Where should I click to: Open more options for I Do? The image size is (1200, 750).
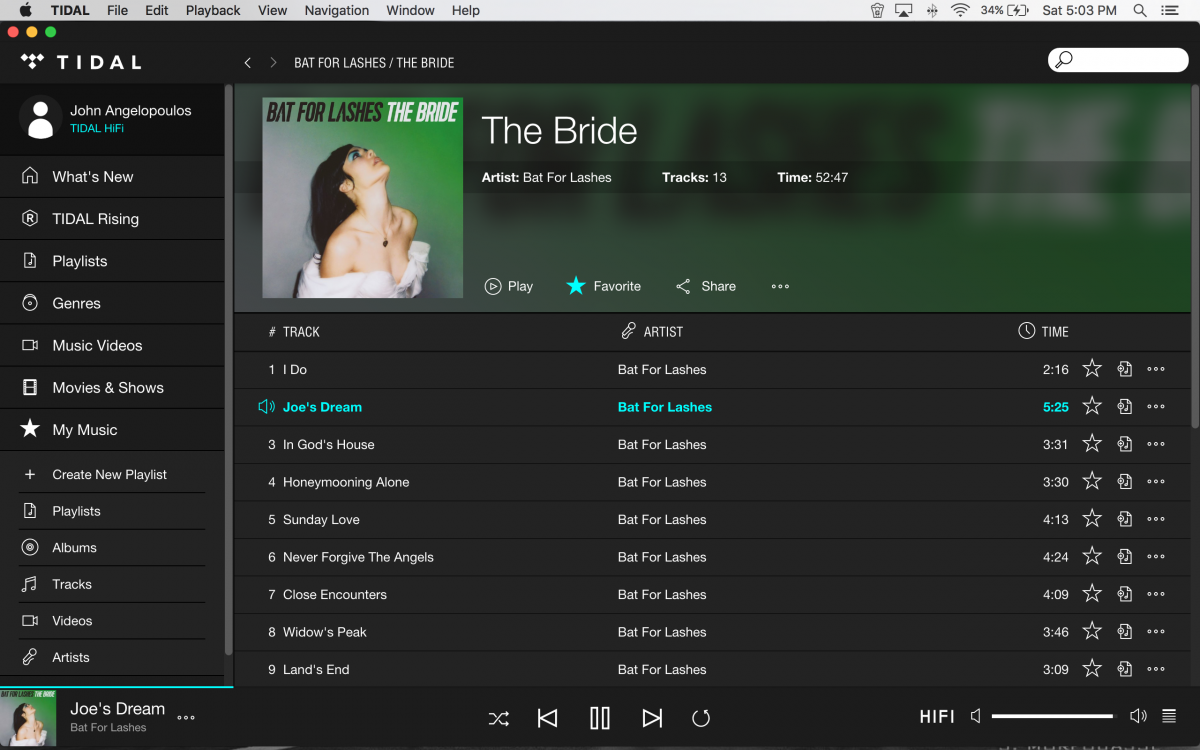point(1156,369)
